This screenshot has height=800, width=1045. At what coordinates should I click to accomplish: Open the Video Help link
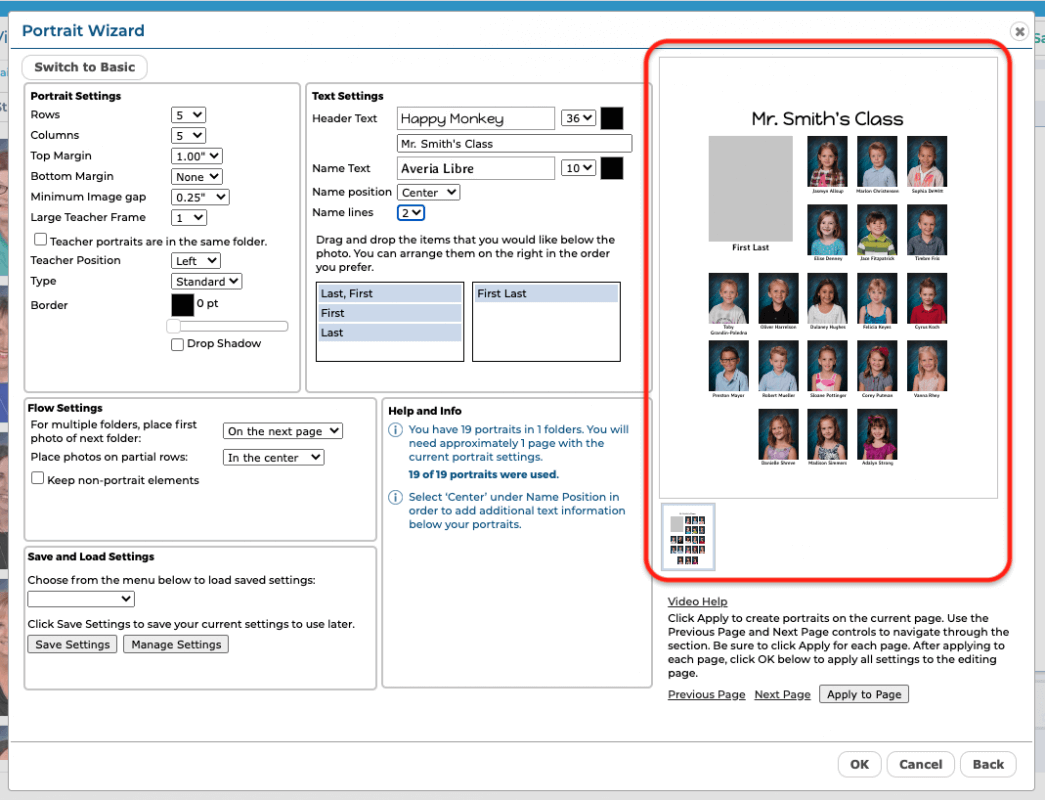(697, 602)
